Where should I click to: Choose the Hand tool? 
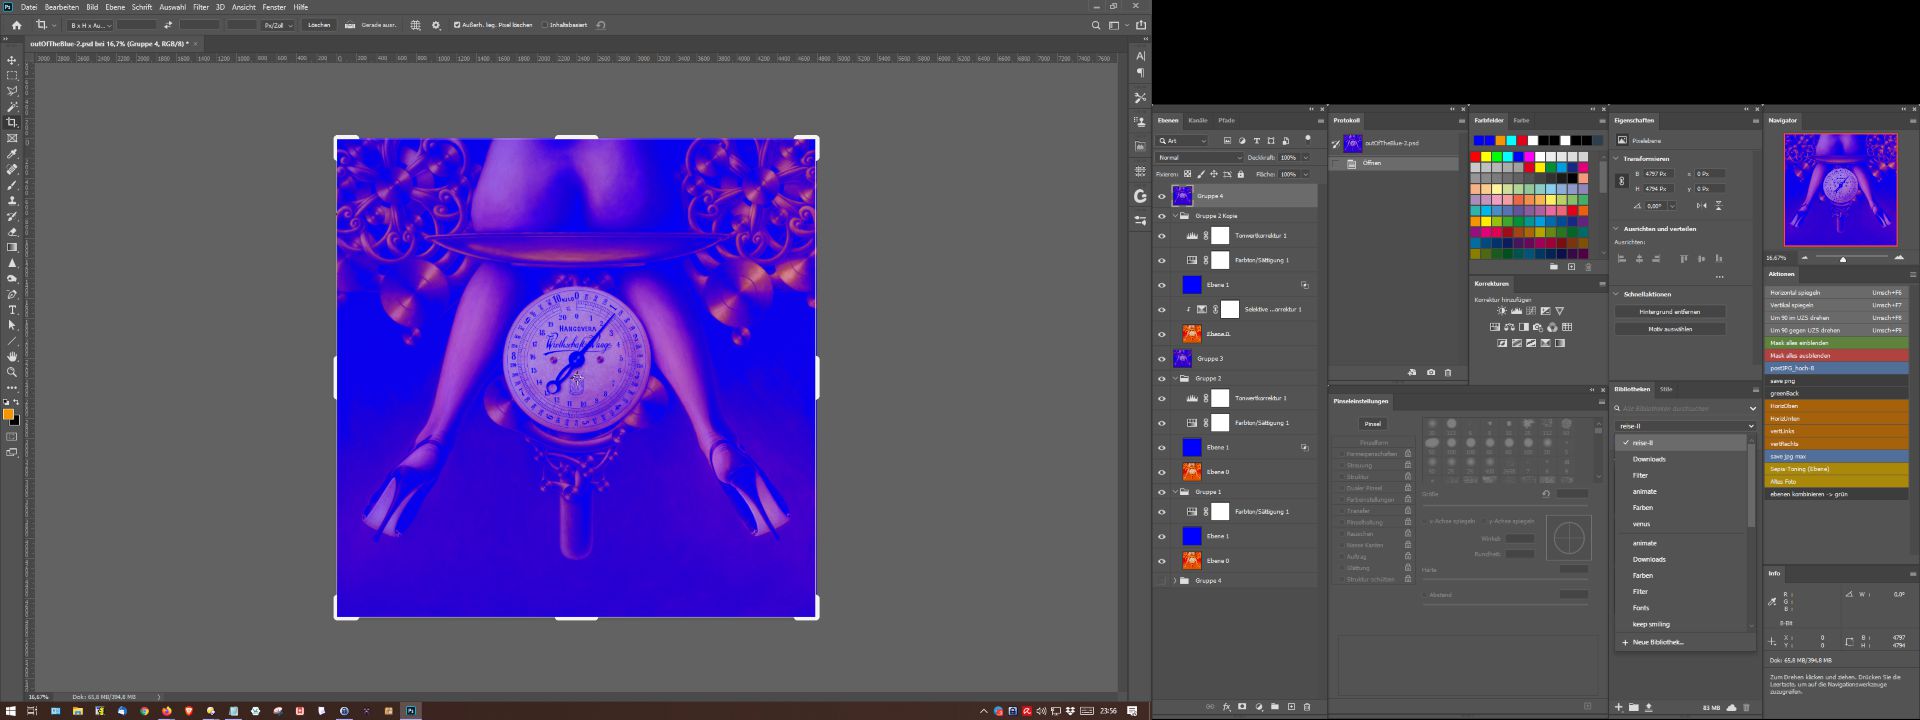pos(12,356)
